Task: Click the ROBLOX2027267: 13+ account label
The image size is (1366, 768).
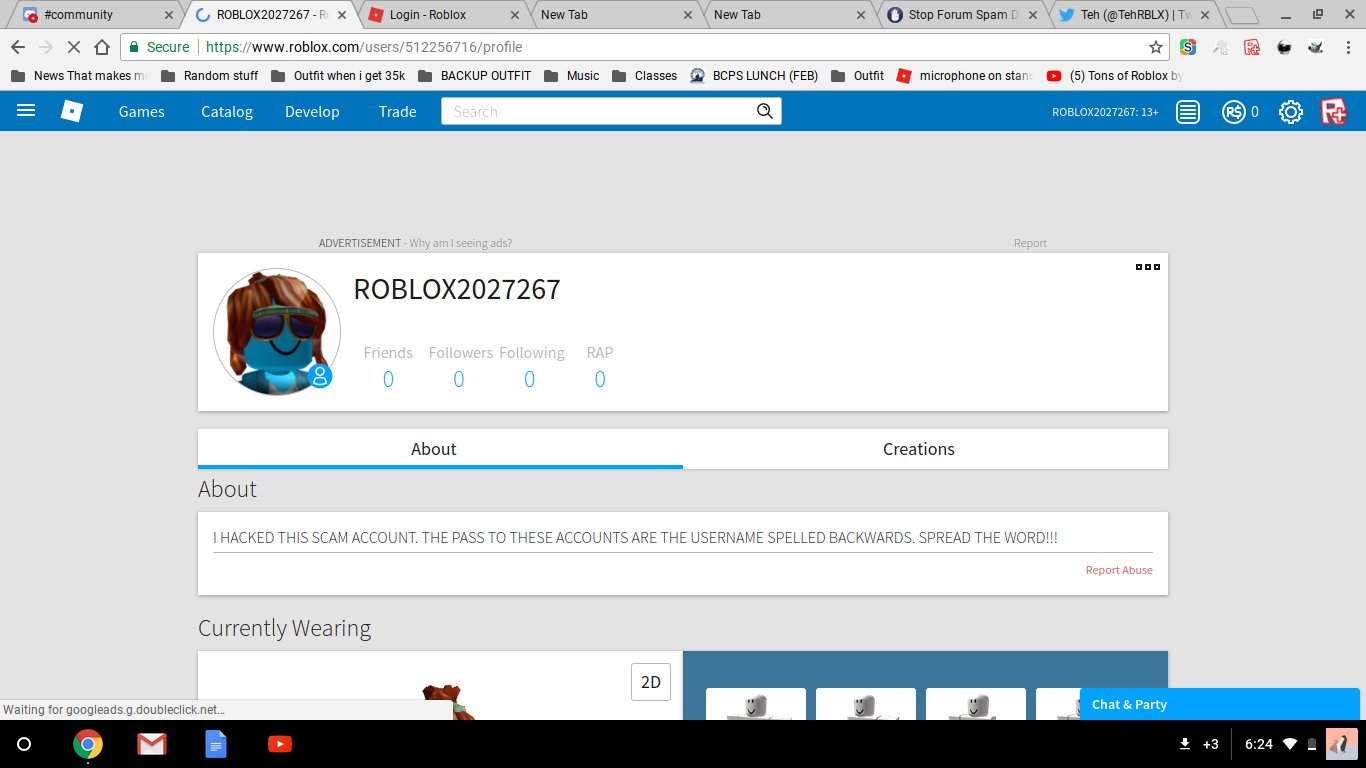Action: pos(1105,112)
